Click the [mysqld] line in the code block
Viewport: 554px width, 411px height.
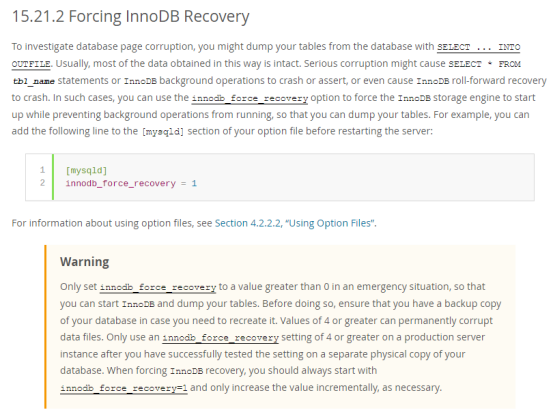point(86,170)
